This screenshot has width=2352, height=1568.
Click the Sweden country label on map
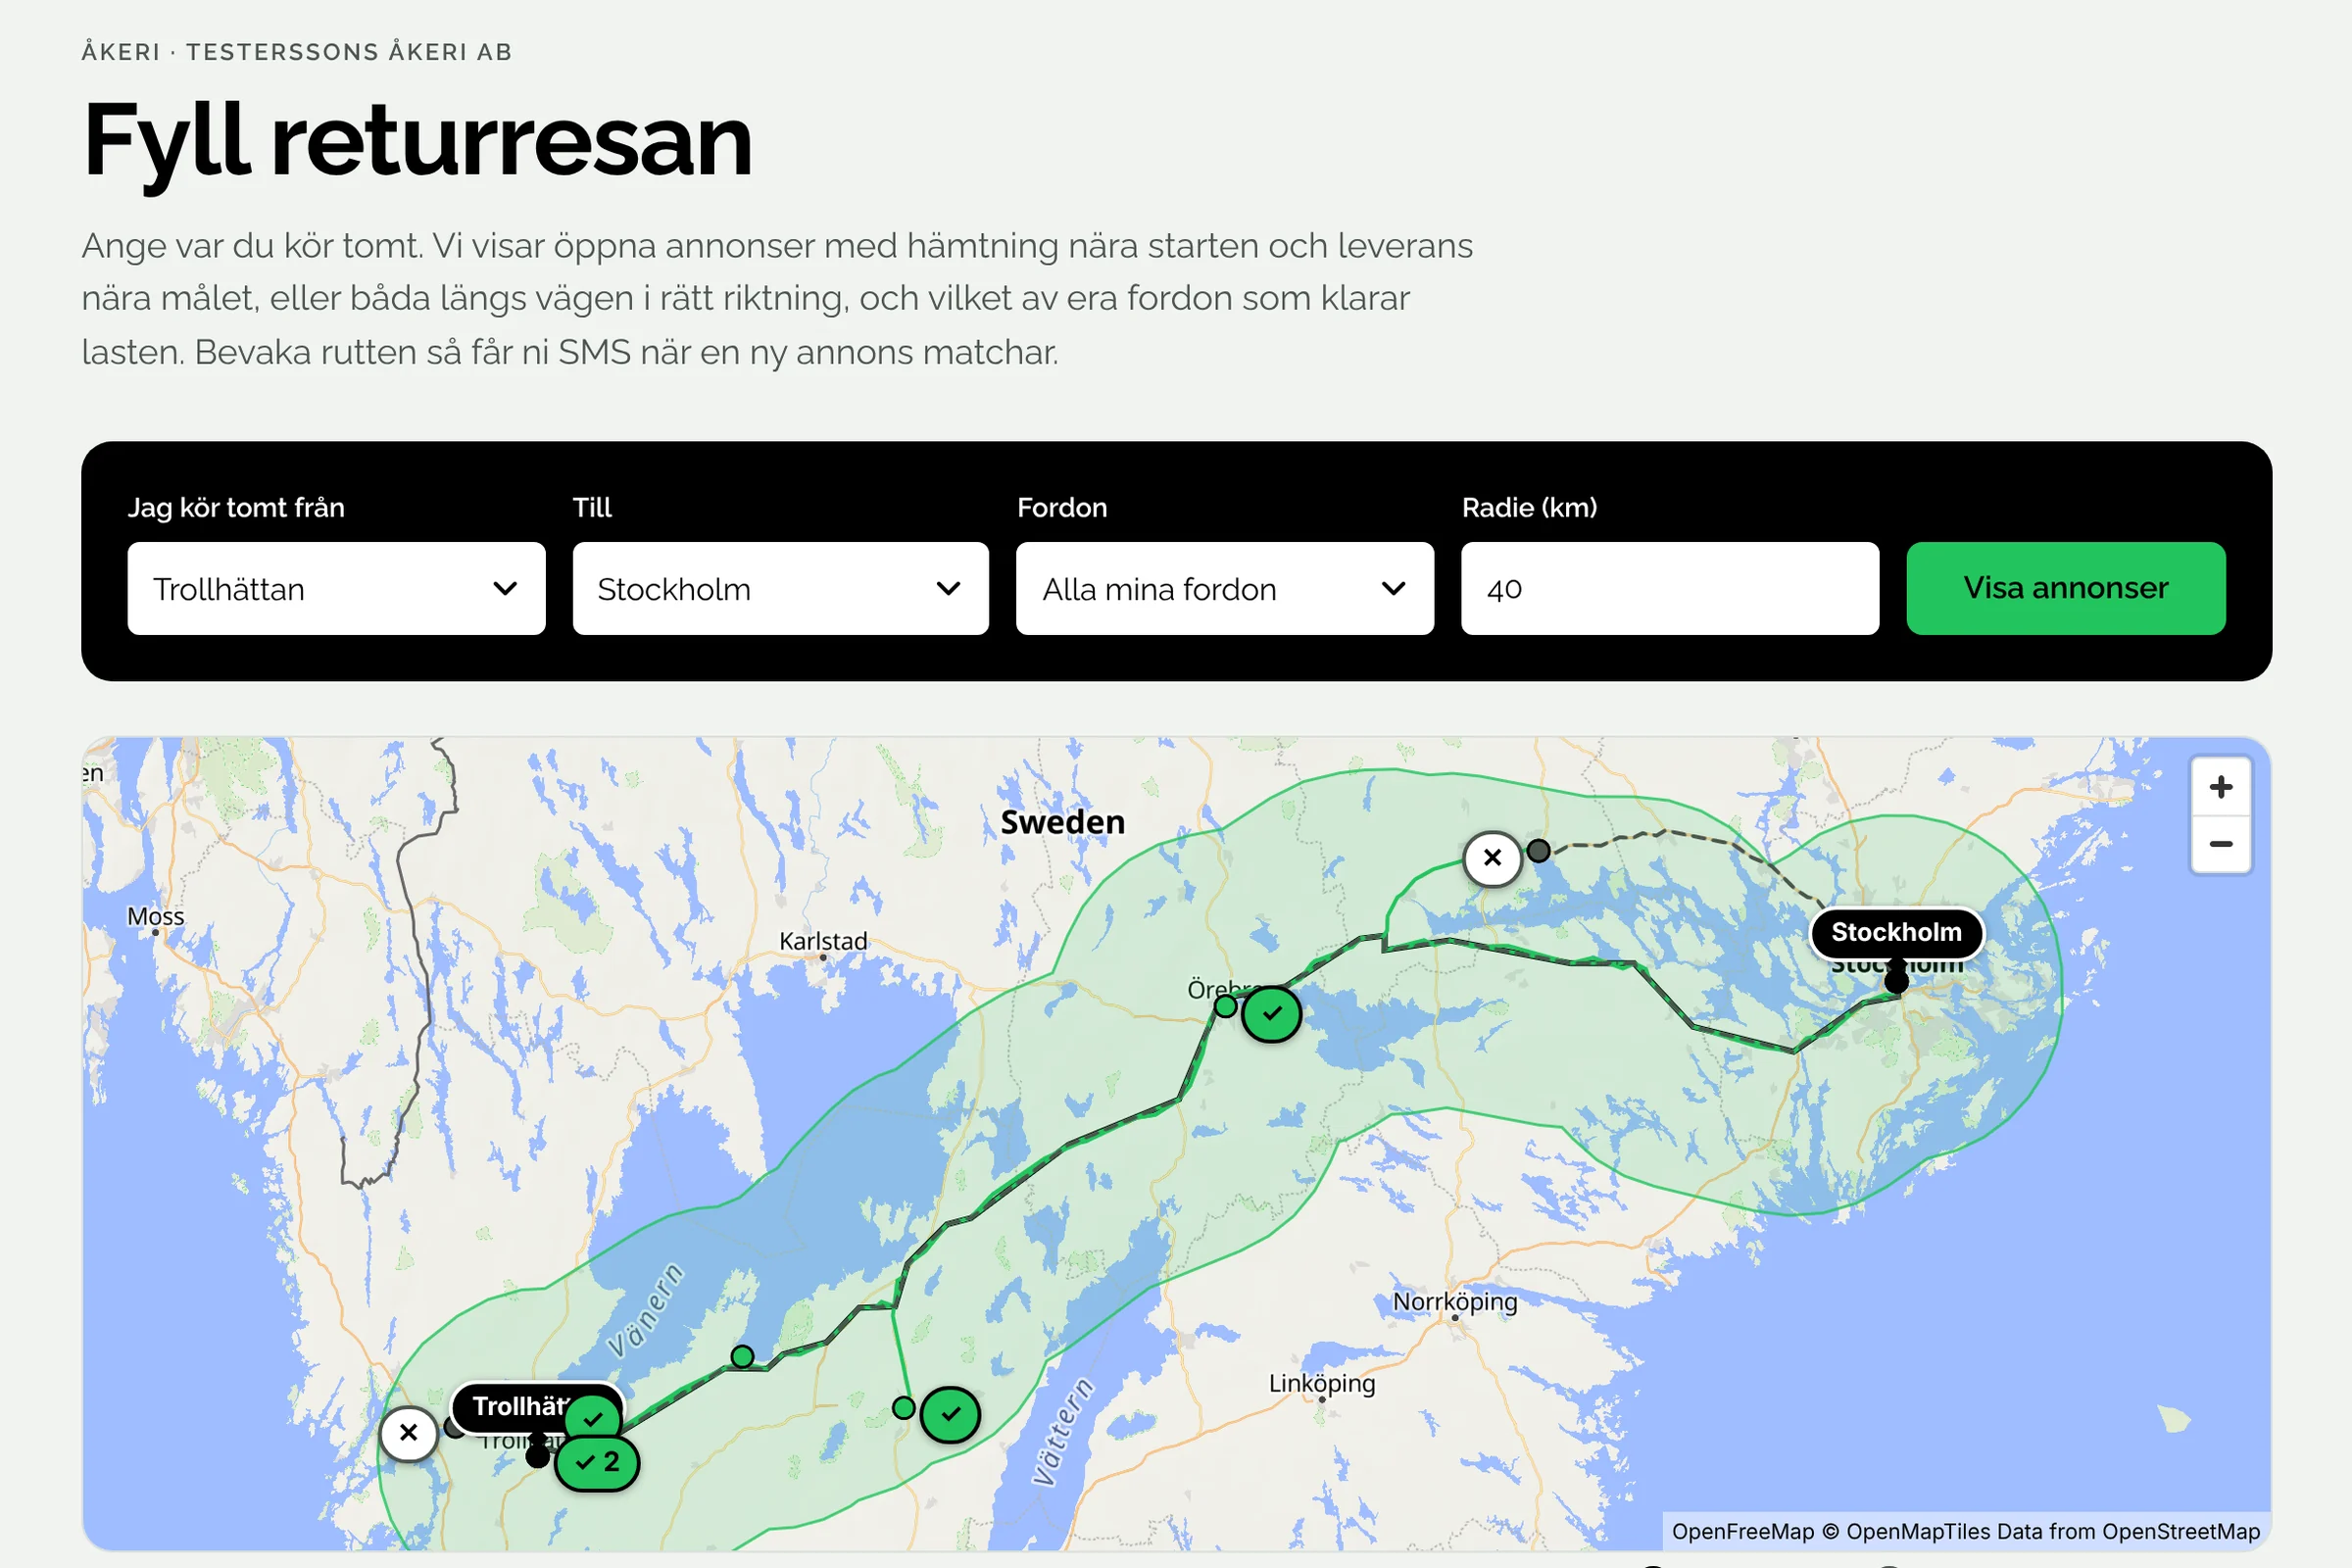pyautogui.click(x=1062, y=822)
